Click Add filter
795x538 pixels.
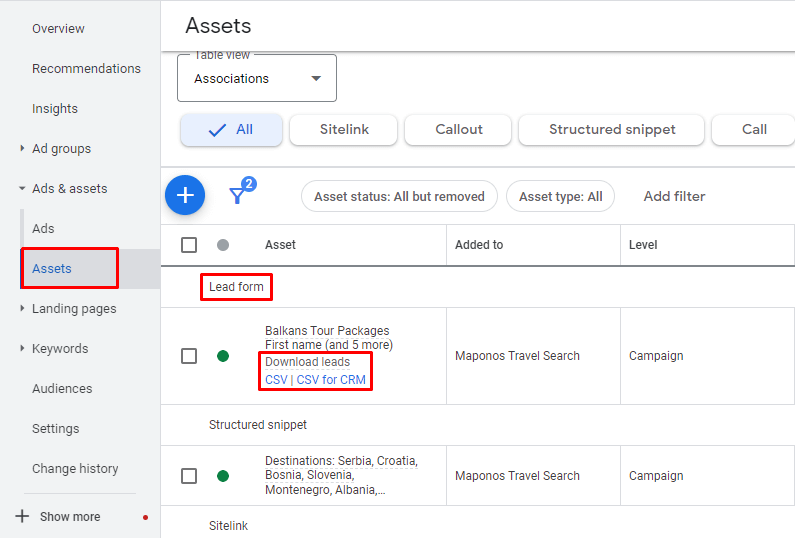(674, 196)
